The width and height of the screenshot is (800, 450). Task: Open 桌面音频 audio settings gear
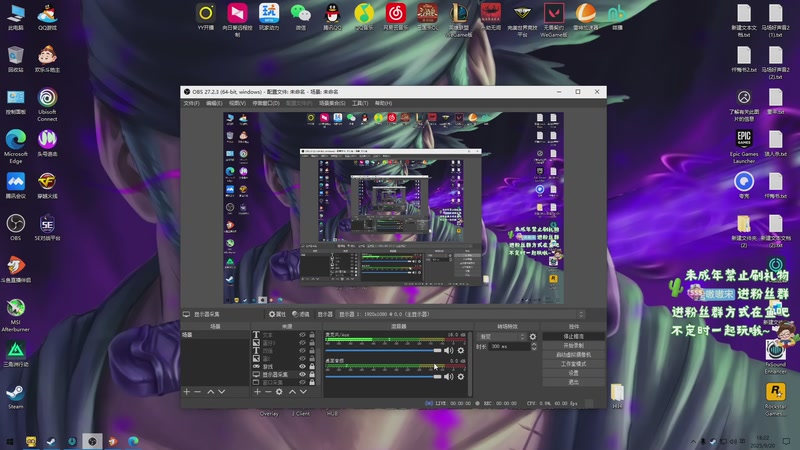[461, 377]
